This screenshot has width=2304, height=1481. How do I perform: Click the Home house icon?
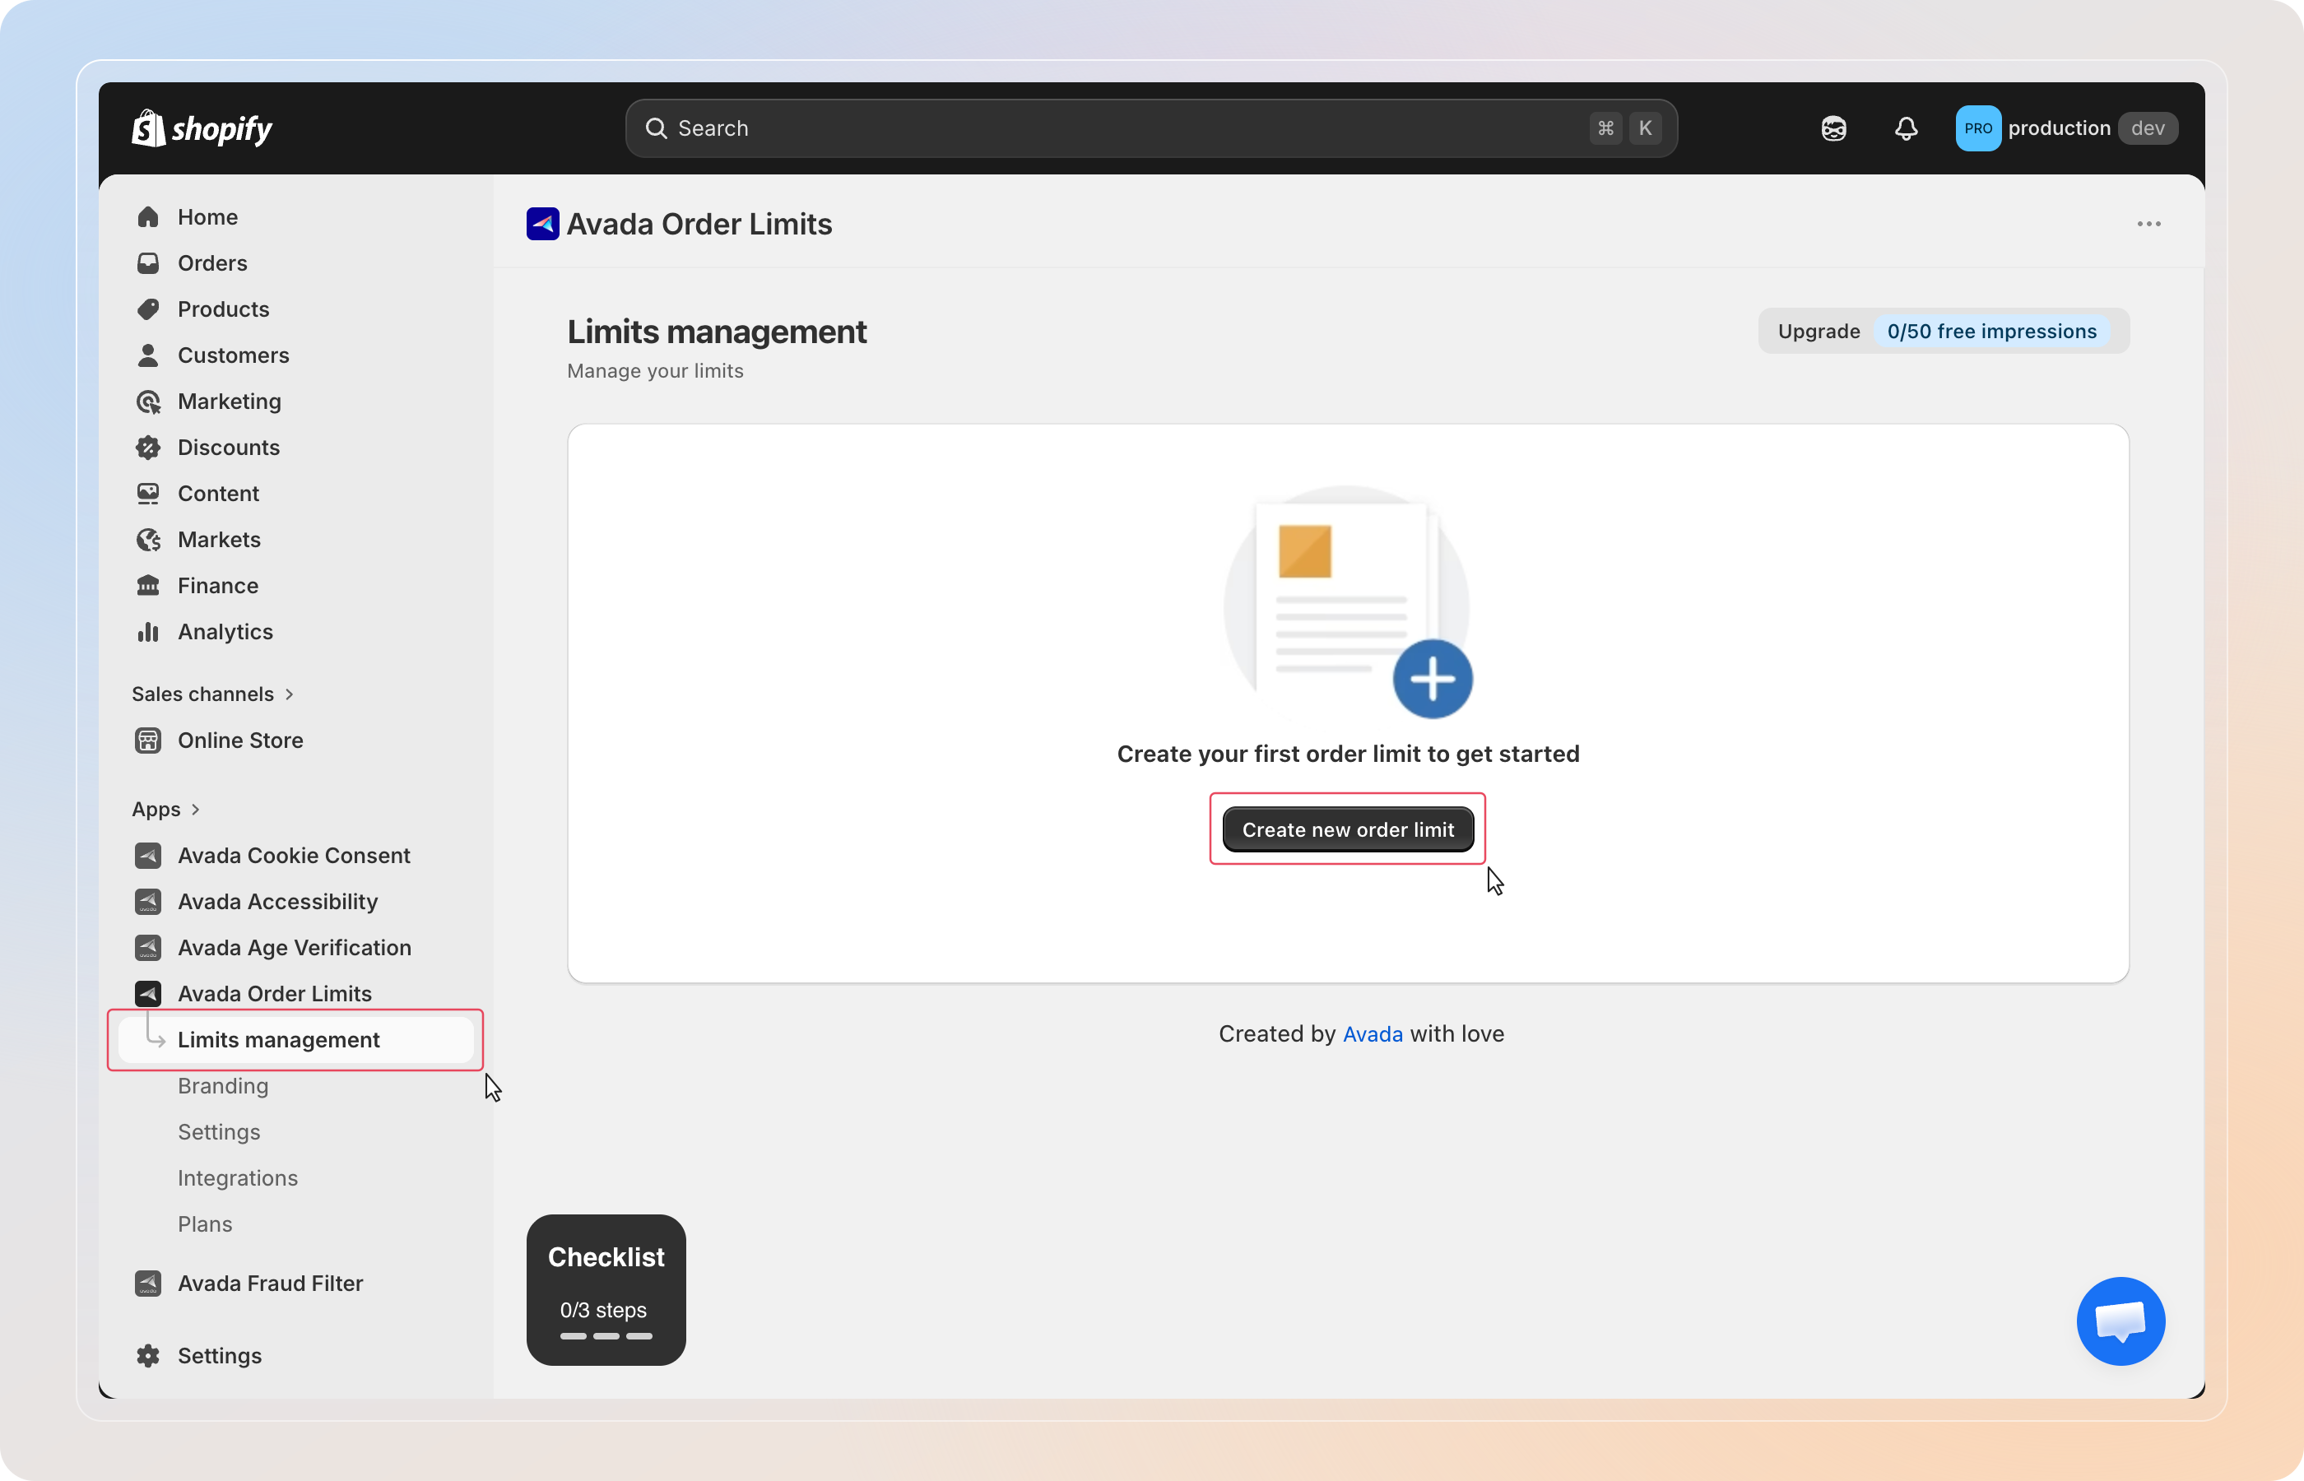click(148, 217)
